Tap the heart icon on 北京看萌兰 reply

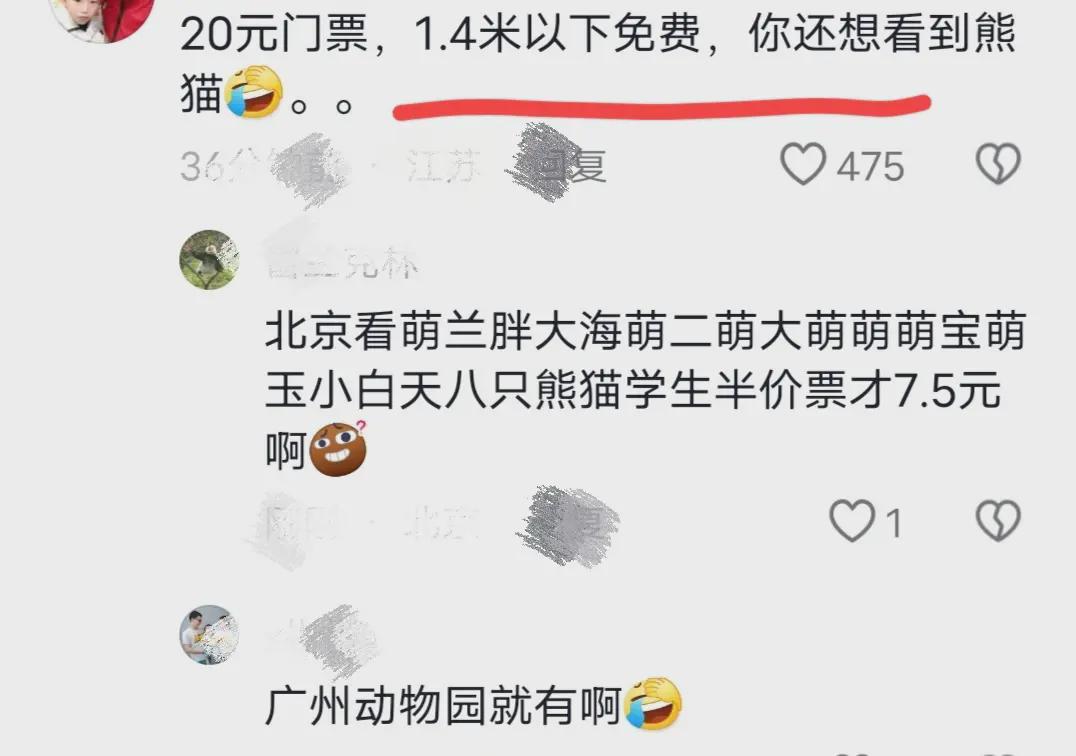point(852,521)
